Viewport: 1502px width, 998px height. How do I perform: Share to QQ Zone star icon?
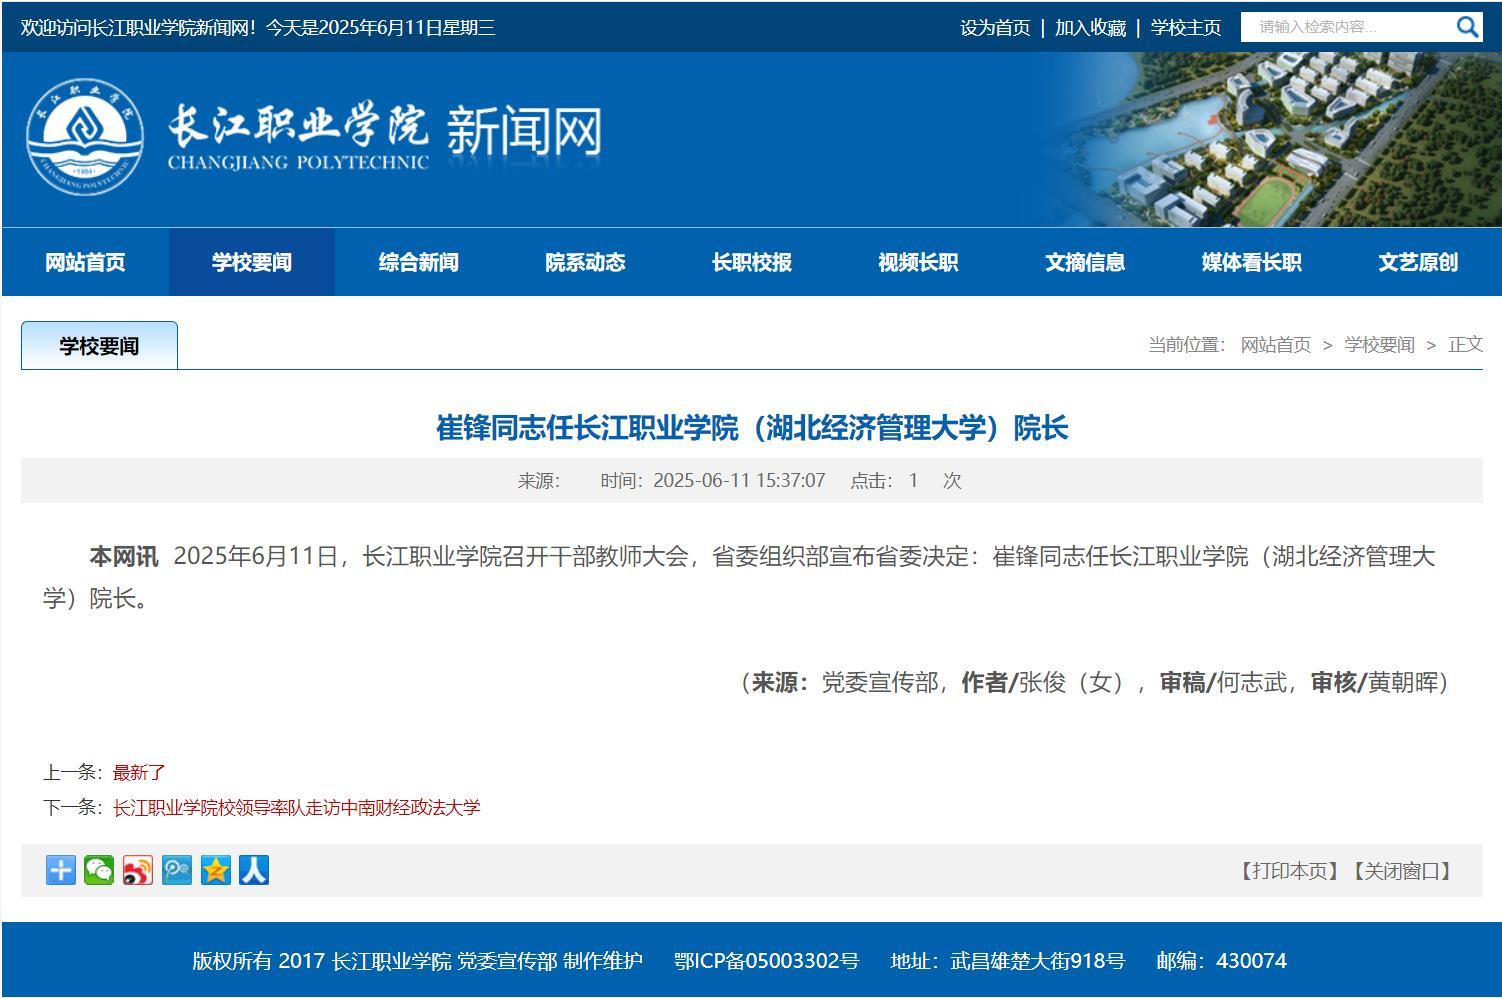point(215,870)
